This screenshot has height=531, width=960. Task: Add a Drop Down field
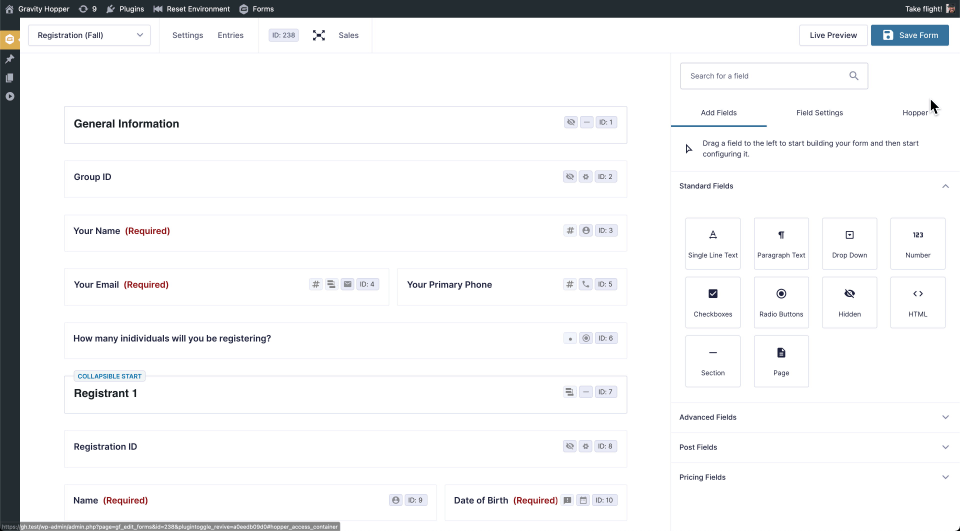tap(849, 244)
